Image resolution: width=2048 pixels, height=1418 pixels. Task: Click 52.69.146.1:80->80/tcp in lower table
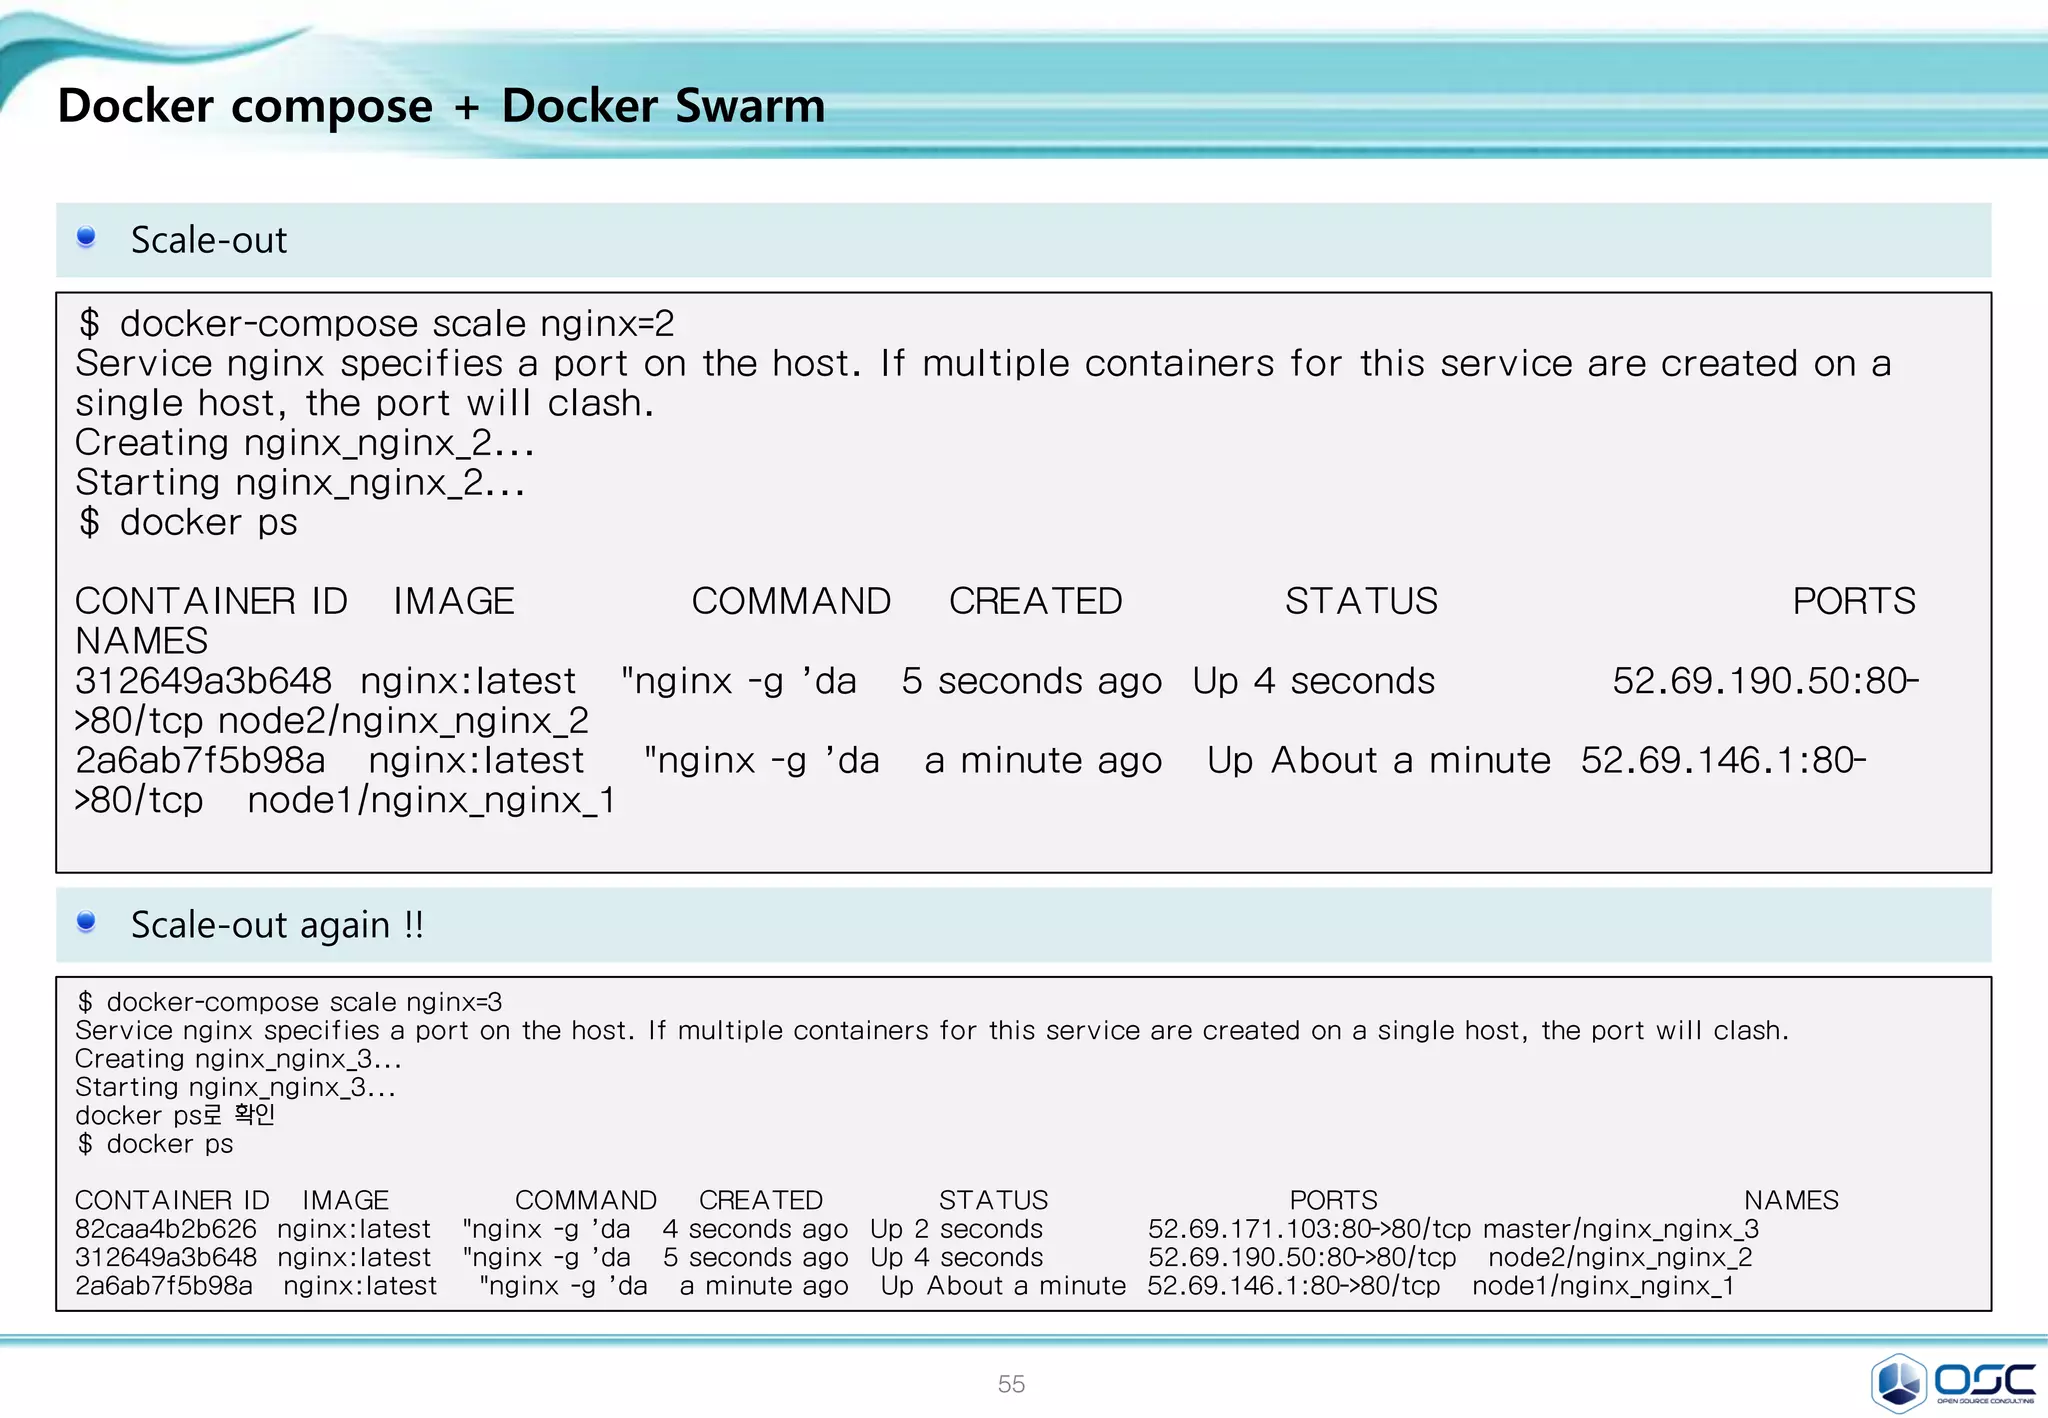pos(1294,1286)
